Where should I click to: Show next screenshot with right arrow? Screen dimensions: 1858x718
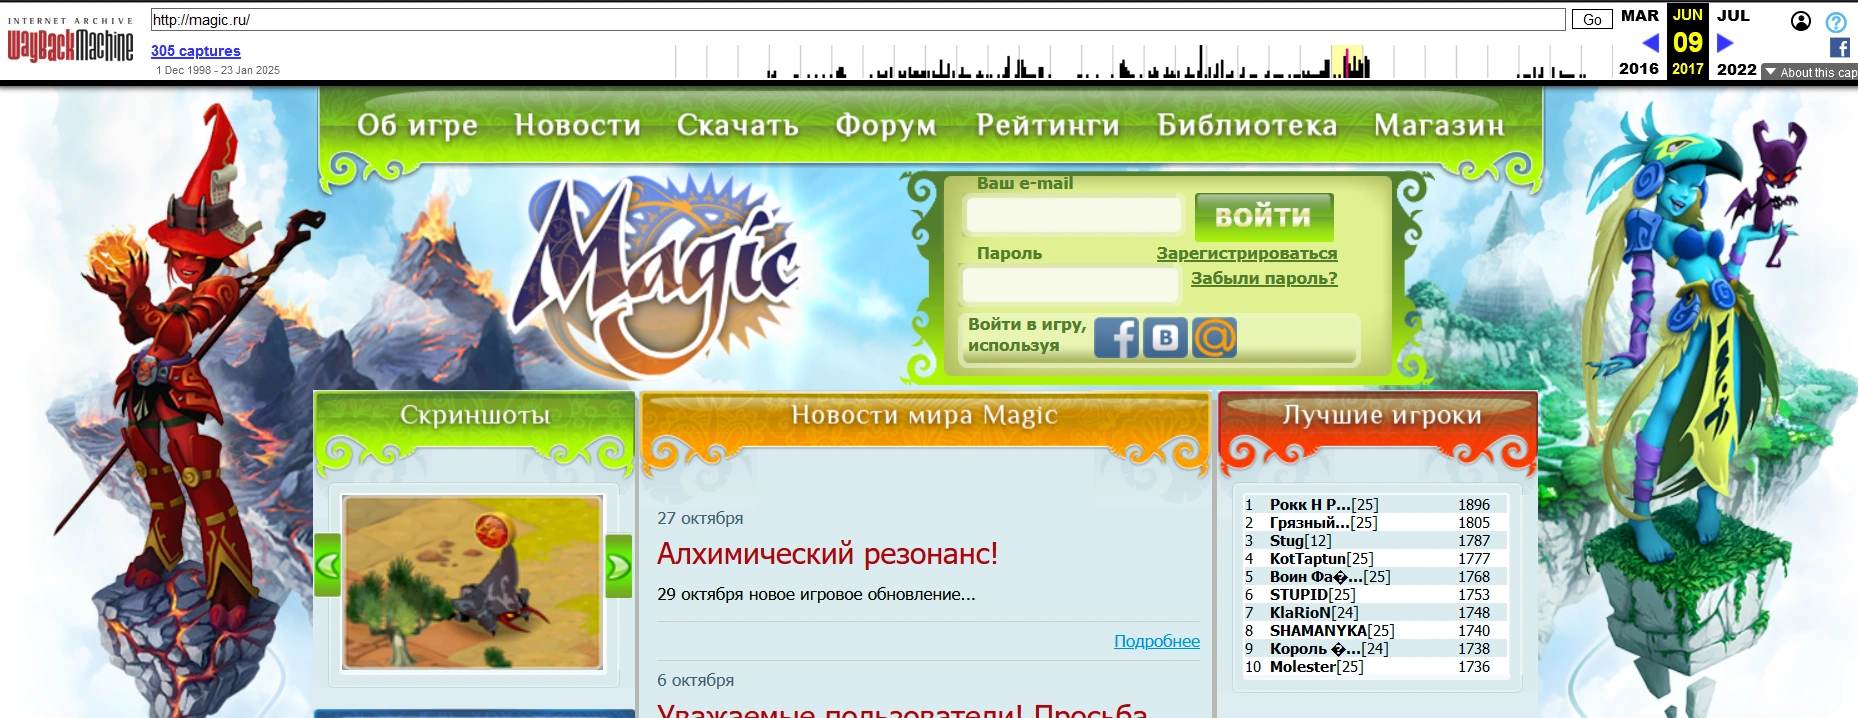pos(618,565)
